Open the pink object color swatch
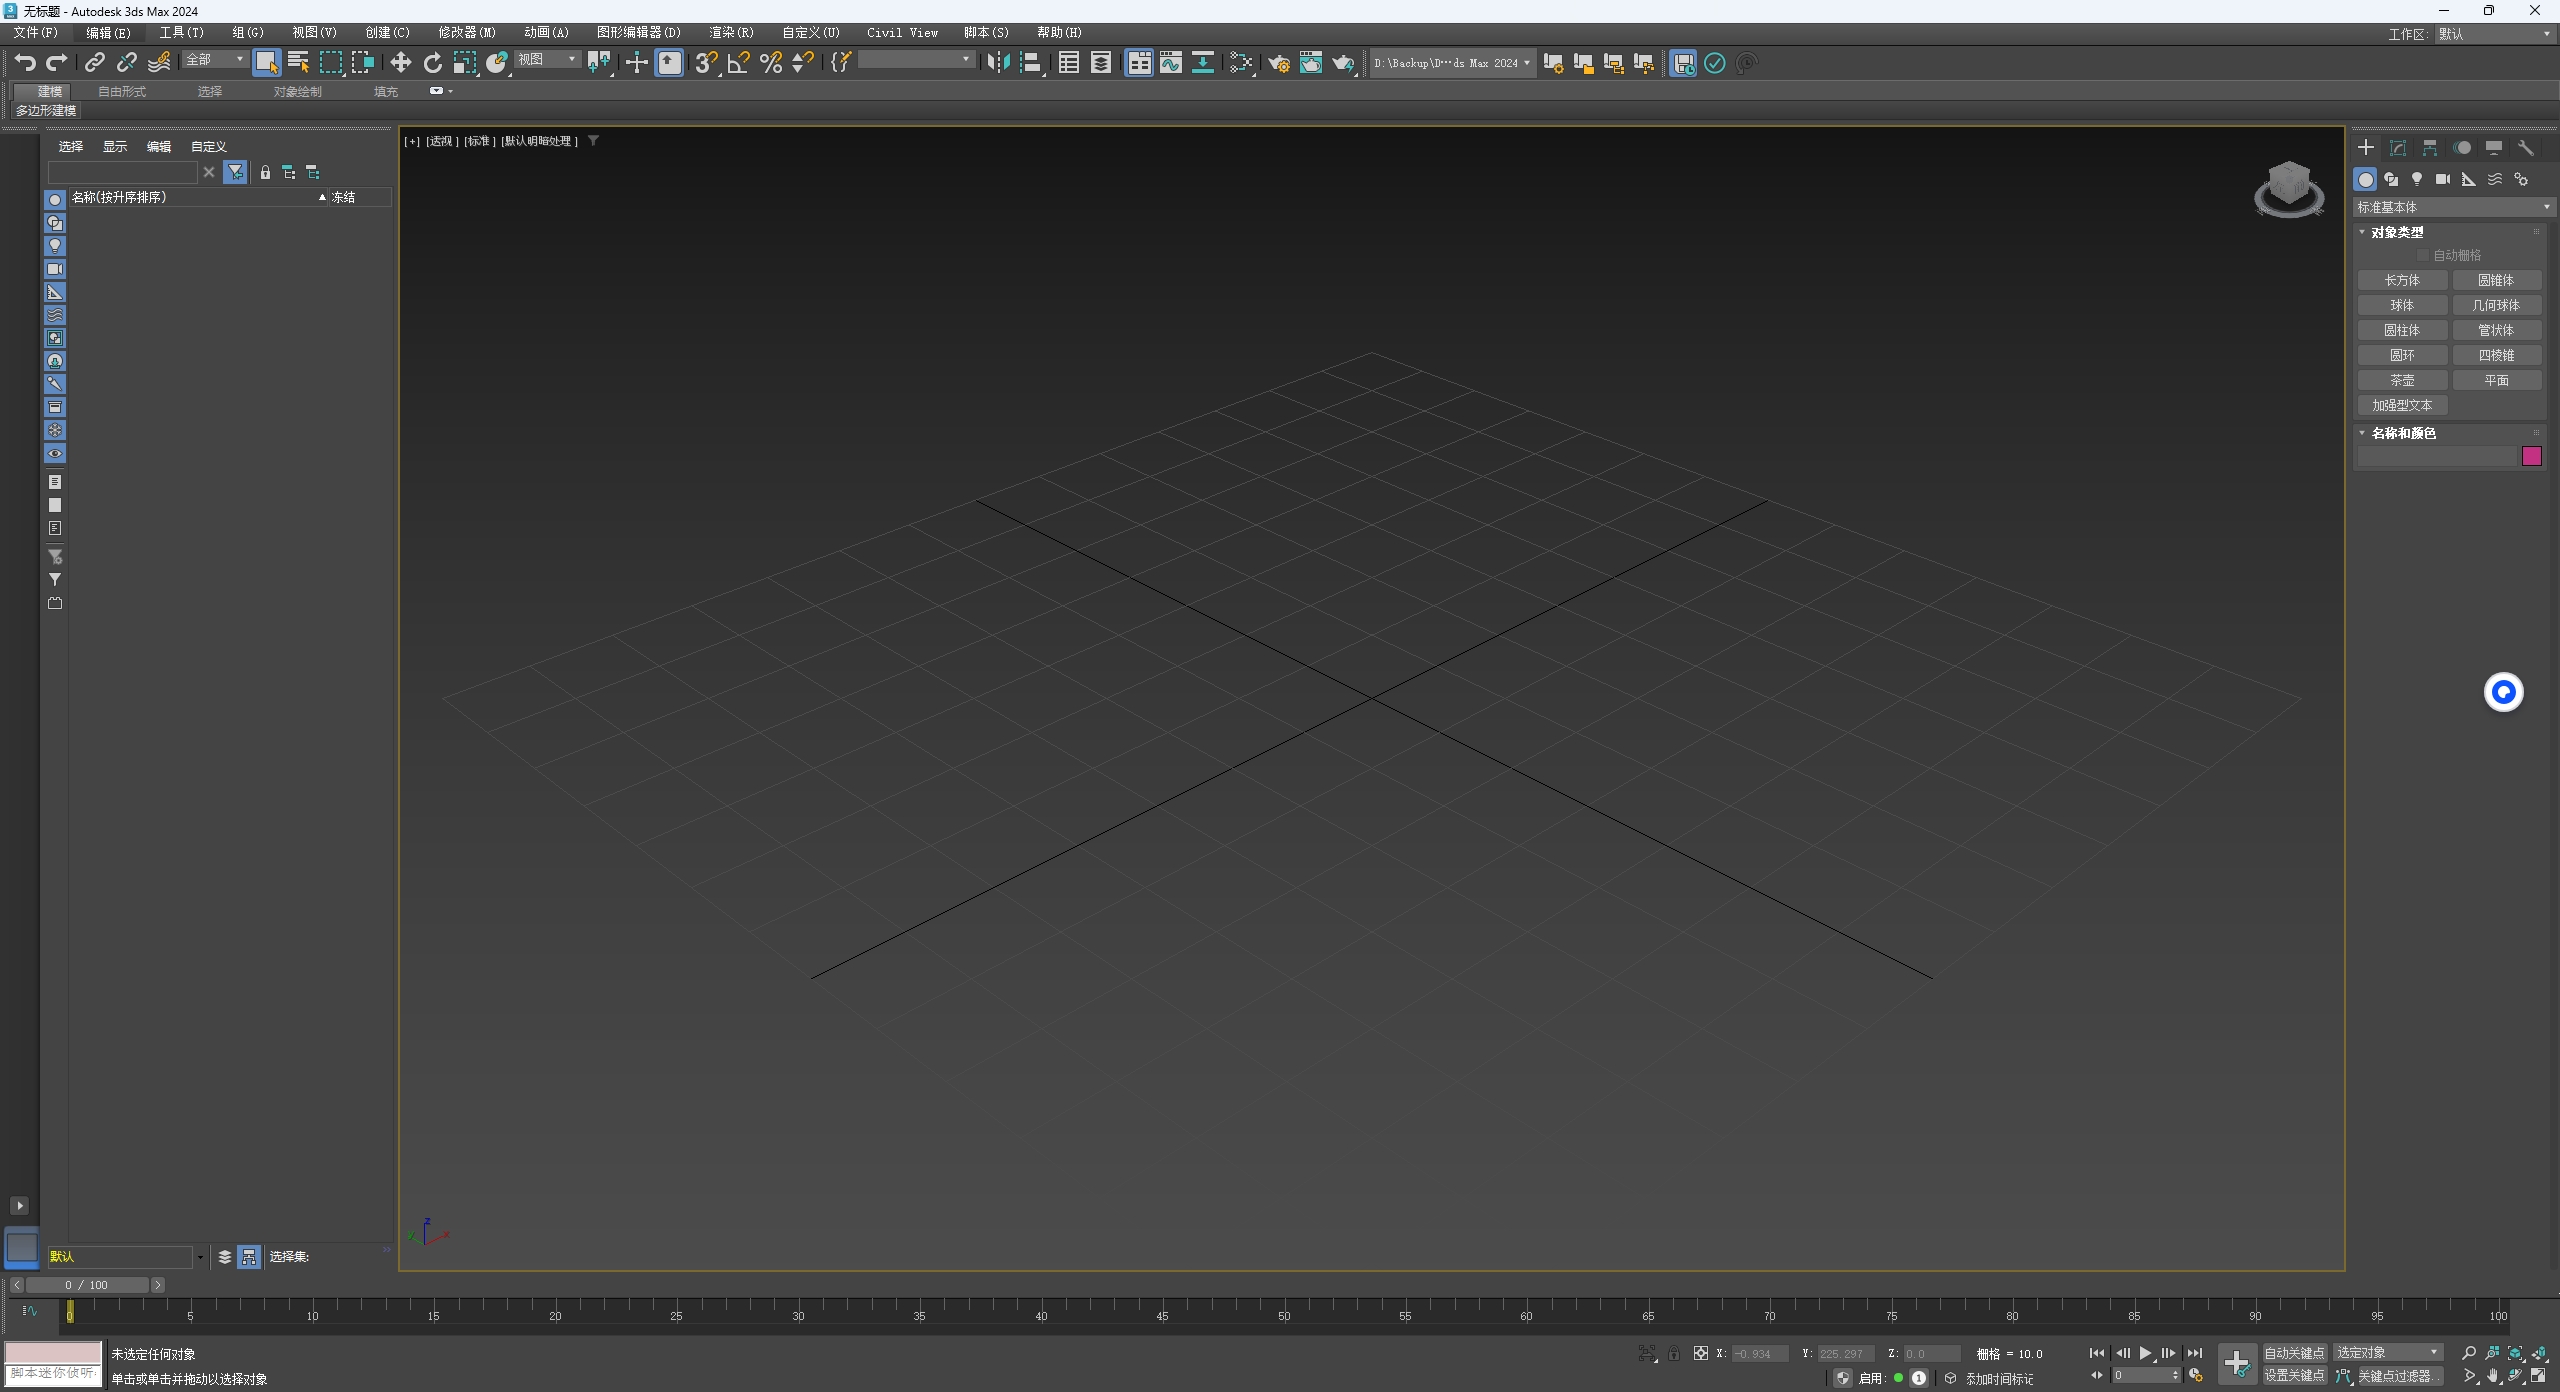2560x1392 pixels. (2532, 457)
